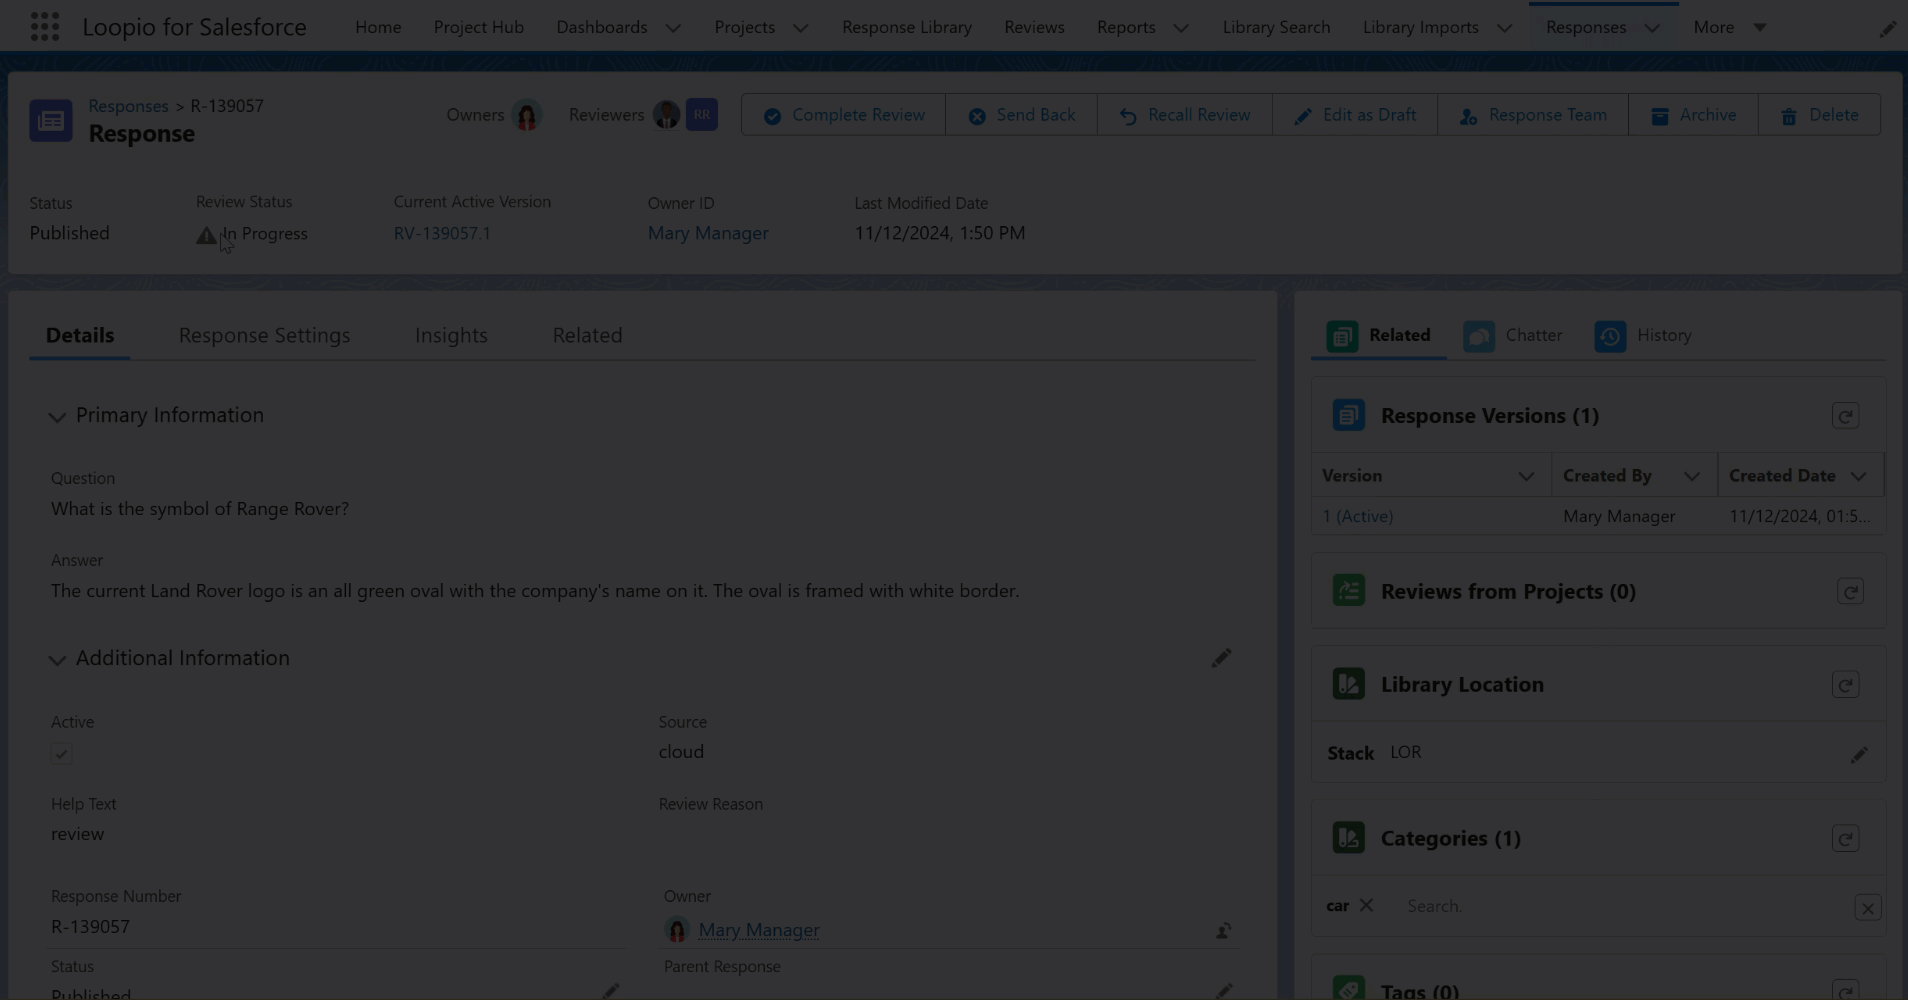The image size is (1908, 1000).
Task: Click Recall Review button
Action: coord(1185,115)
